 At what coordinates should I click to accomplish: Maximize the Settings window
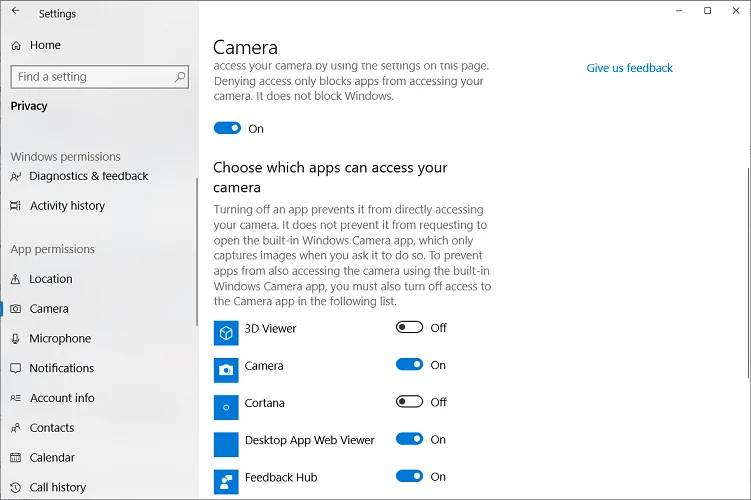tap(707, 11)
